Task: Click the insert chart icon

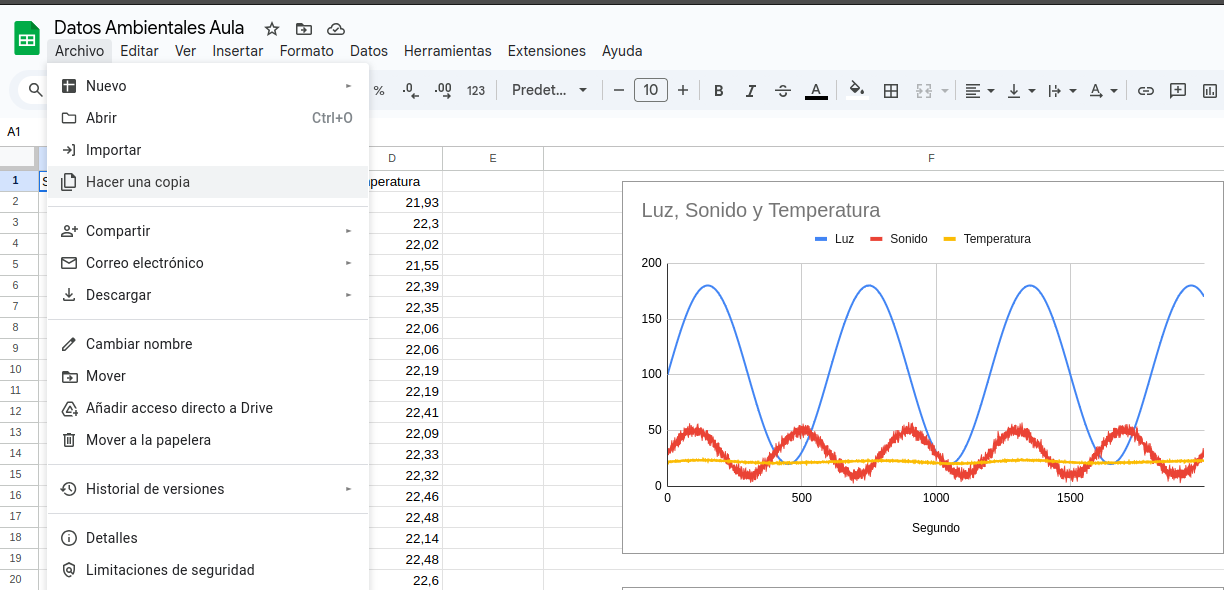Action: (1210, 91)
